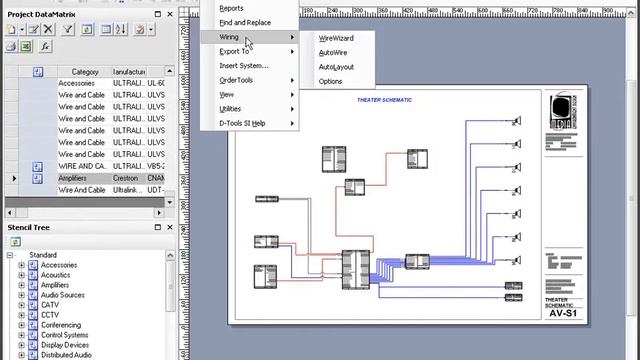This screenshot has width=640, height=360.
Task: Select Amplifiers label in the Stencil Tree
Action: coord(55,285)
